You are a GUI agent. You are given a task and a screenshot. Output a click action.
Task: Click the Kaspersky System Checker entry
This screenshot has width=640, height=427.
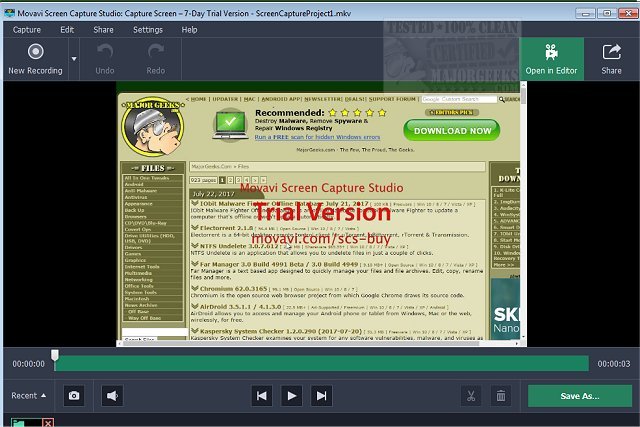[280, 331]
